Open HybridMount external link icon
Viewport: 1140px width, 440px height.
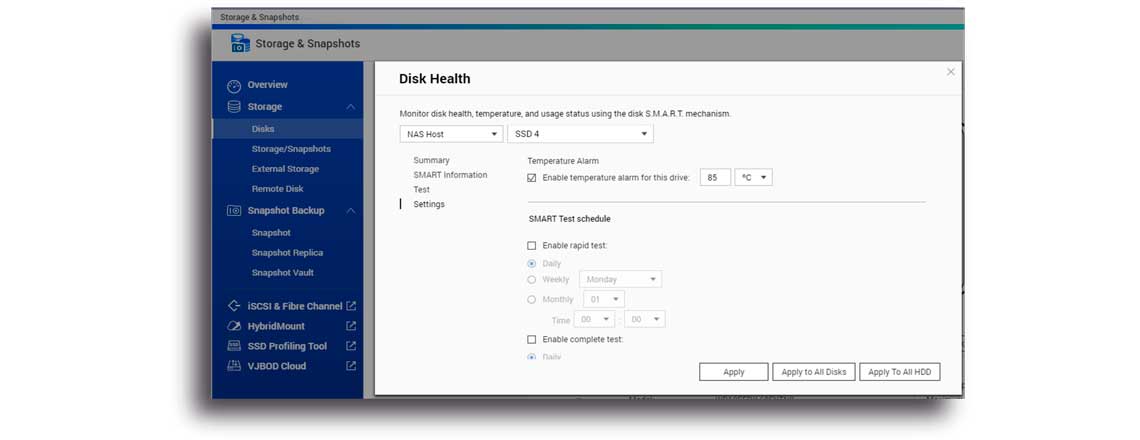pyautogui.click(x=351, y=326)
